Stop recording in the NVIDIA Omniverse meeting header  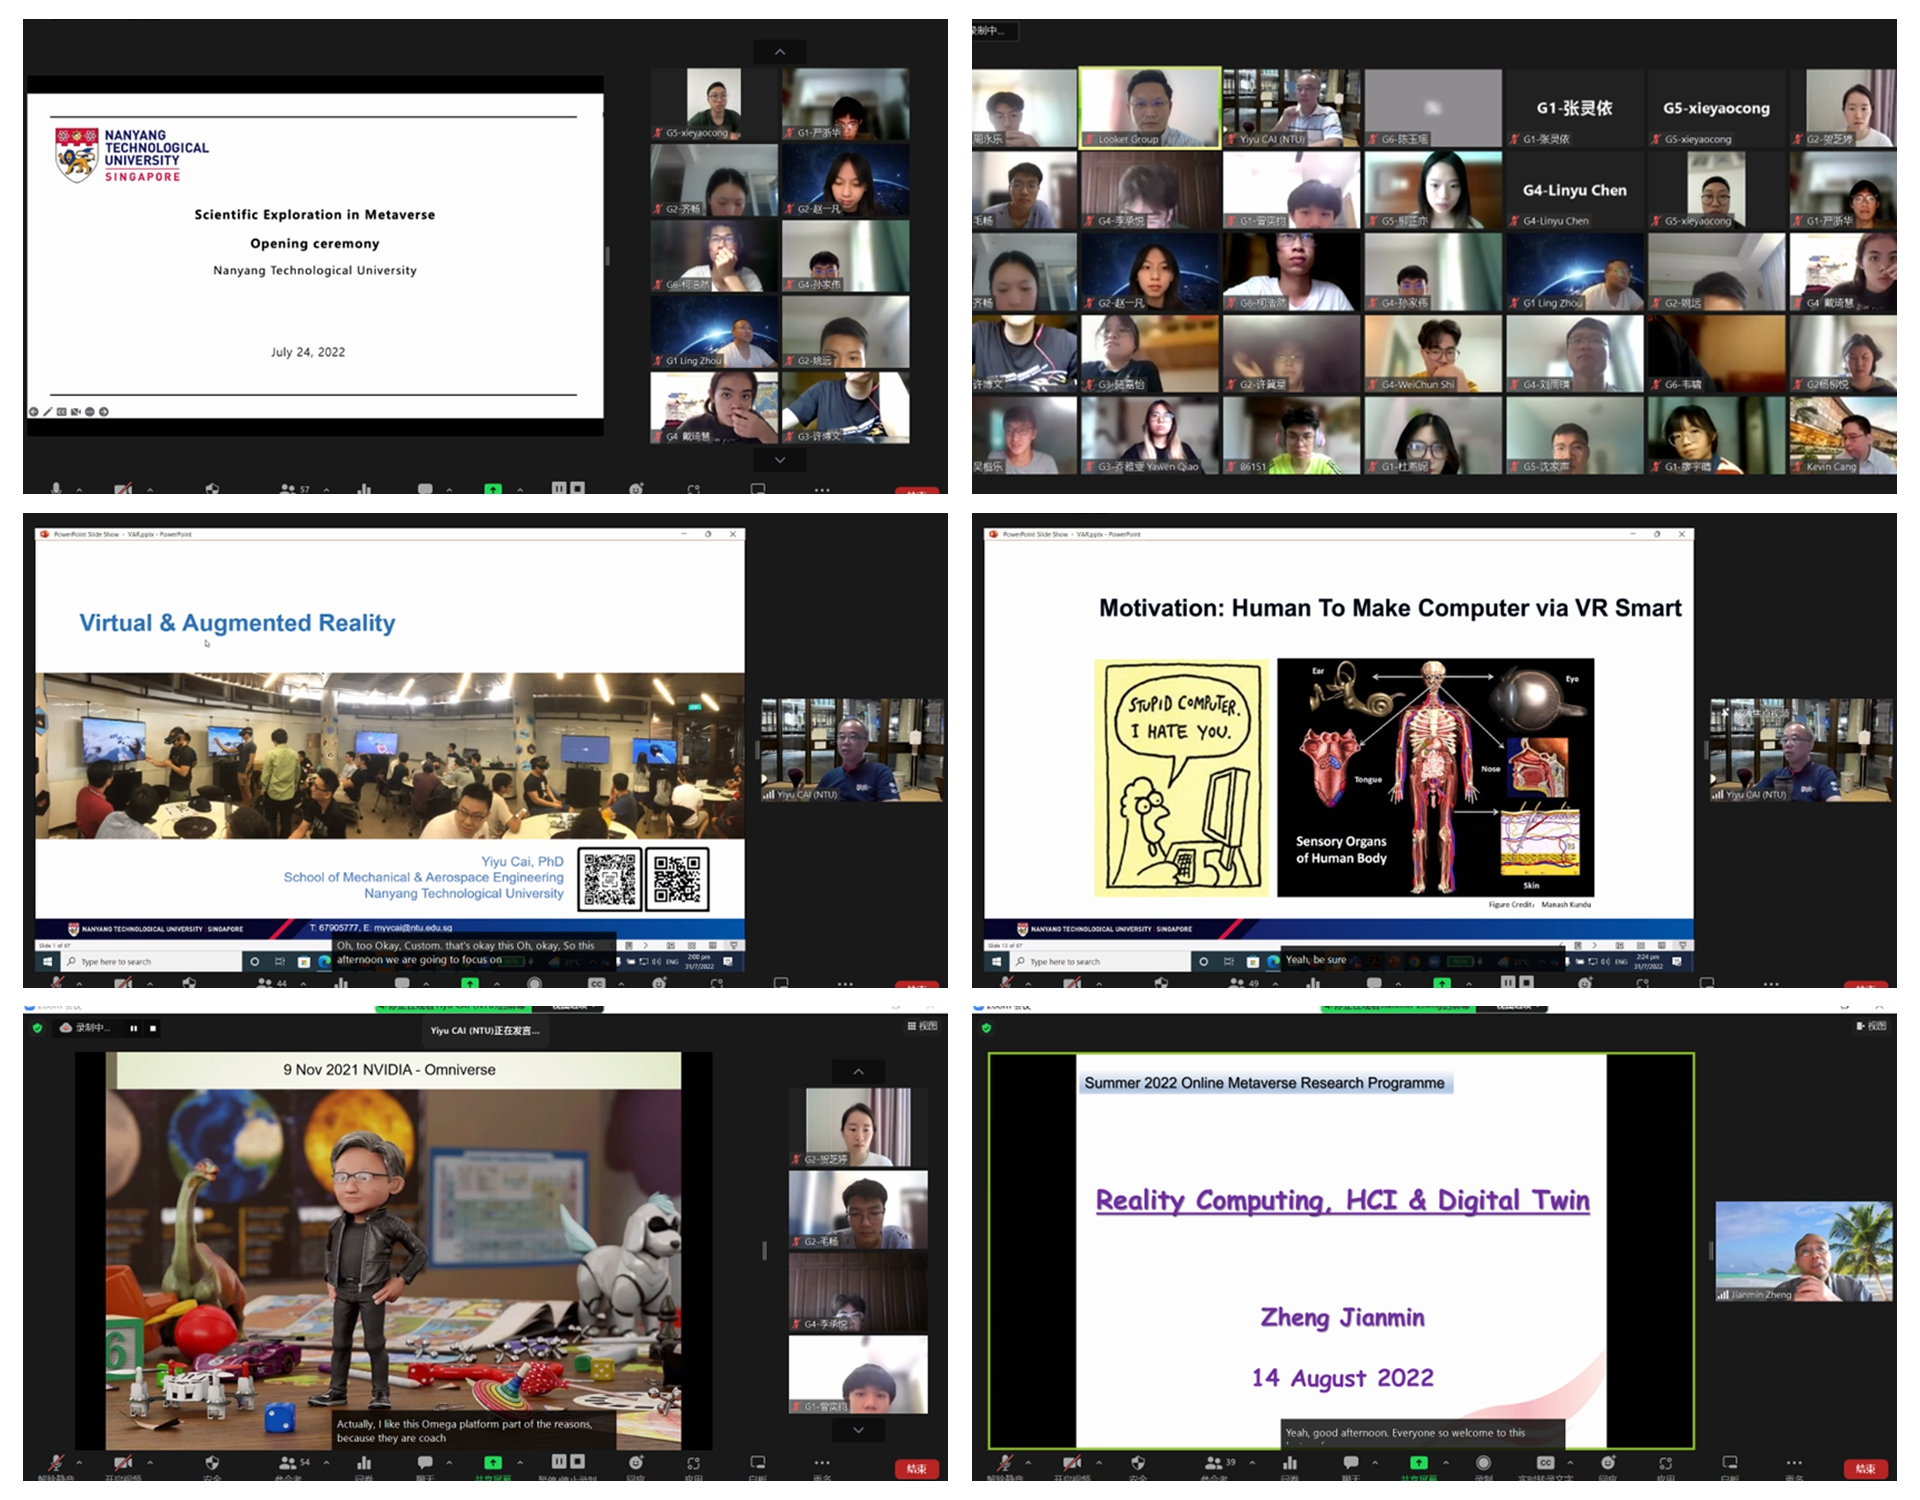point(153,1028)
